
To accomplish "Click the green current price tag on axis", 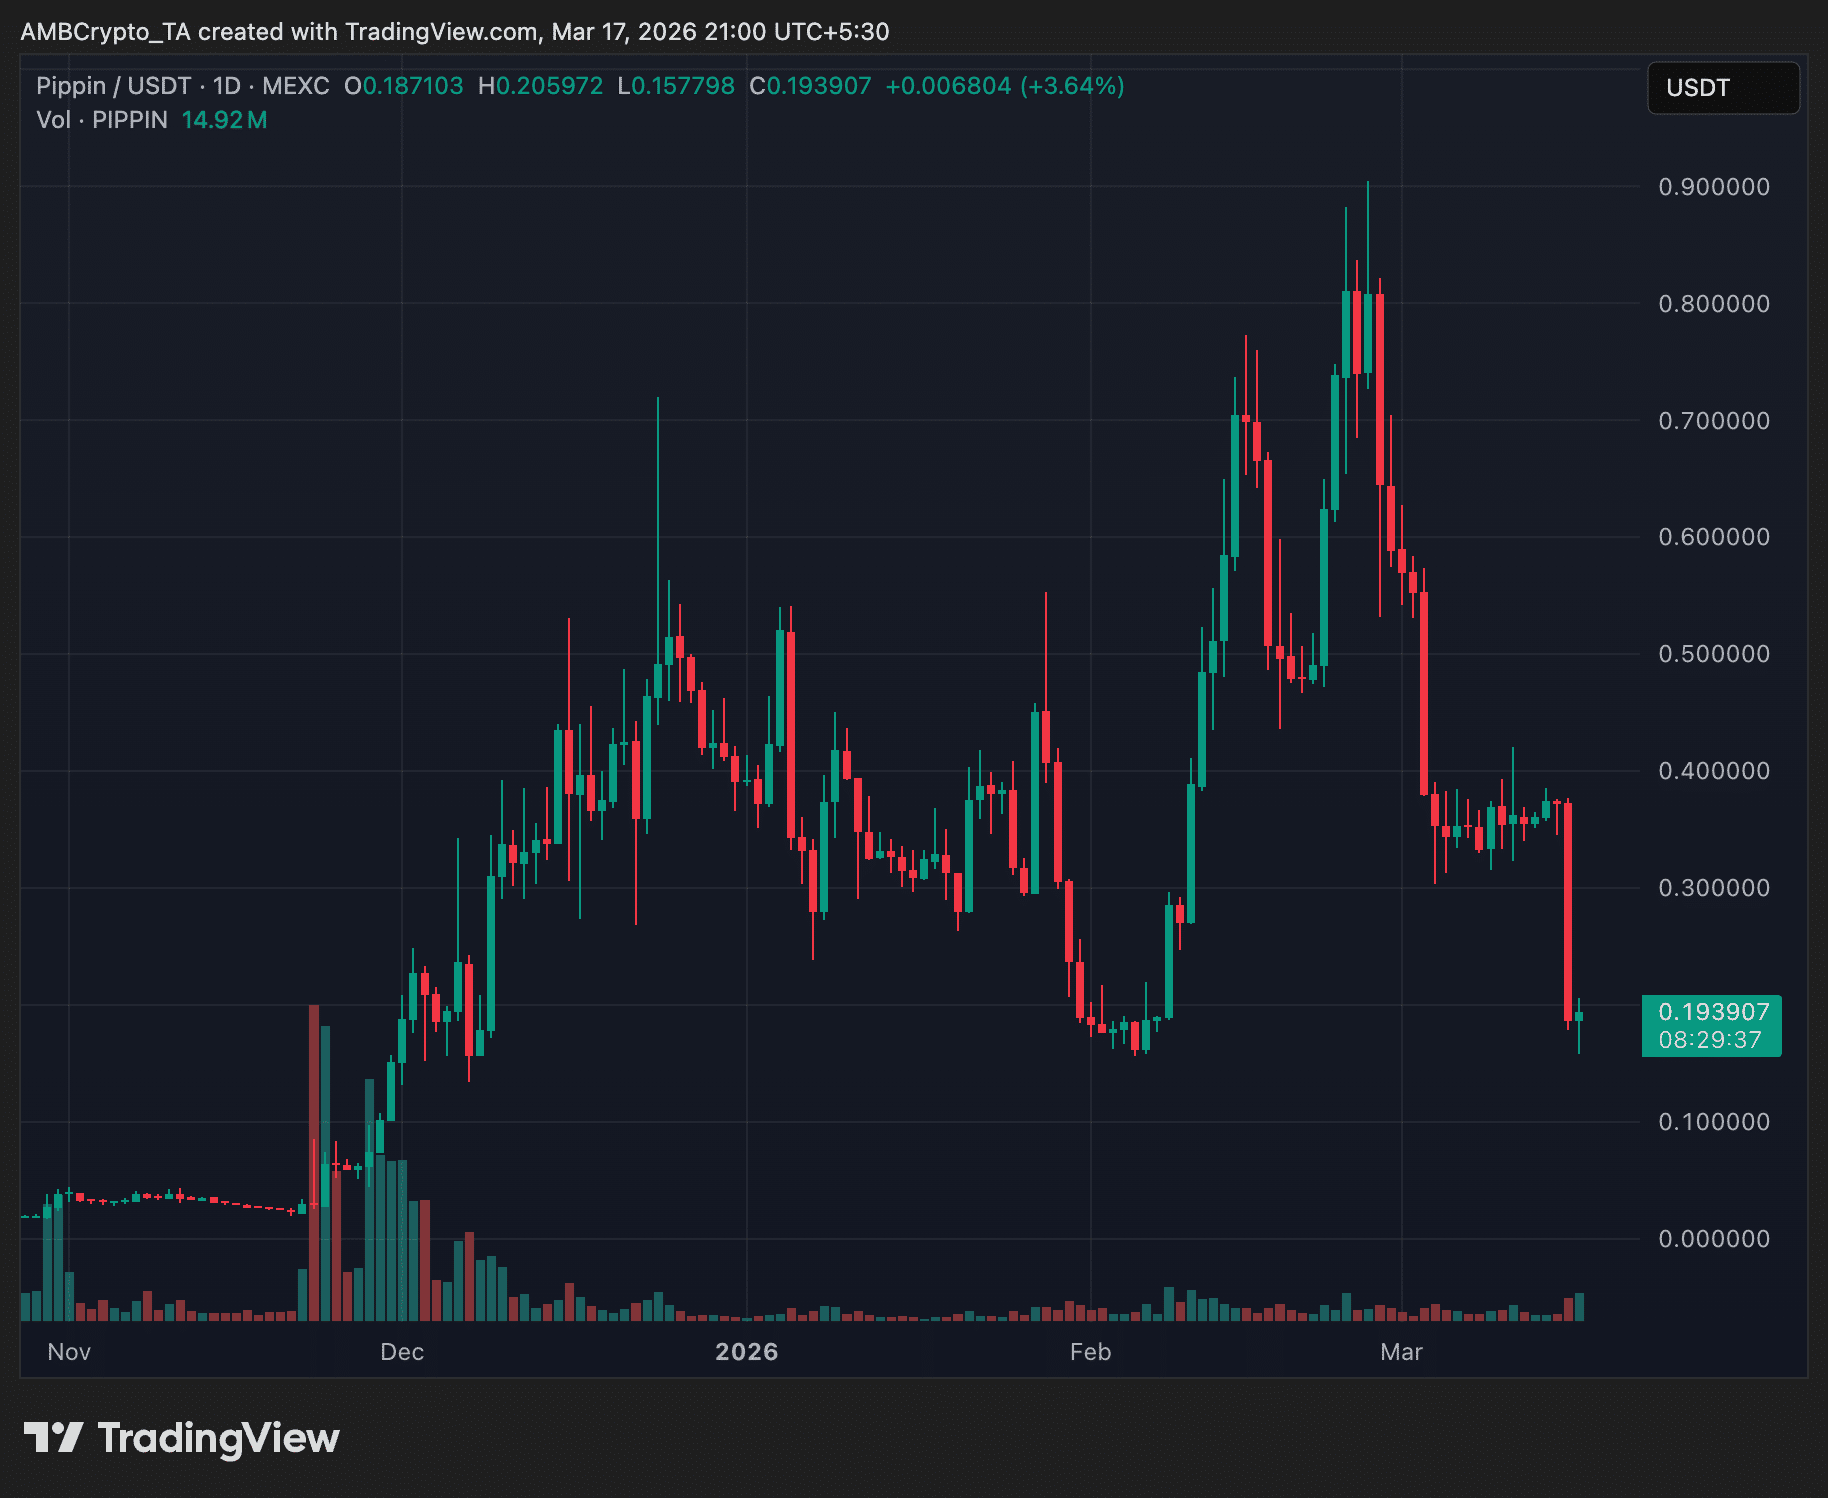I will point(1711,1026).
